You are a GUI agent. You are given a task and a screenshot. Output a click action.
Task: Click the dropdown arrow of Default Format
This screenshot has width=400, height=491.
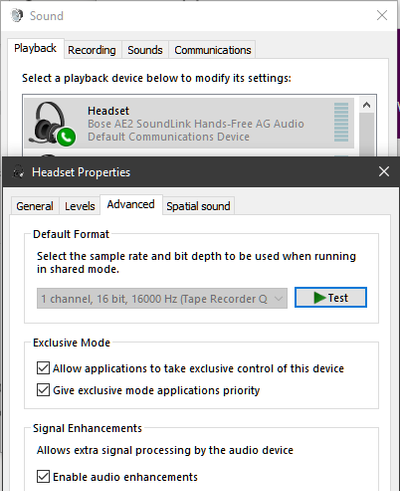279,298
